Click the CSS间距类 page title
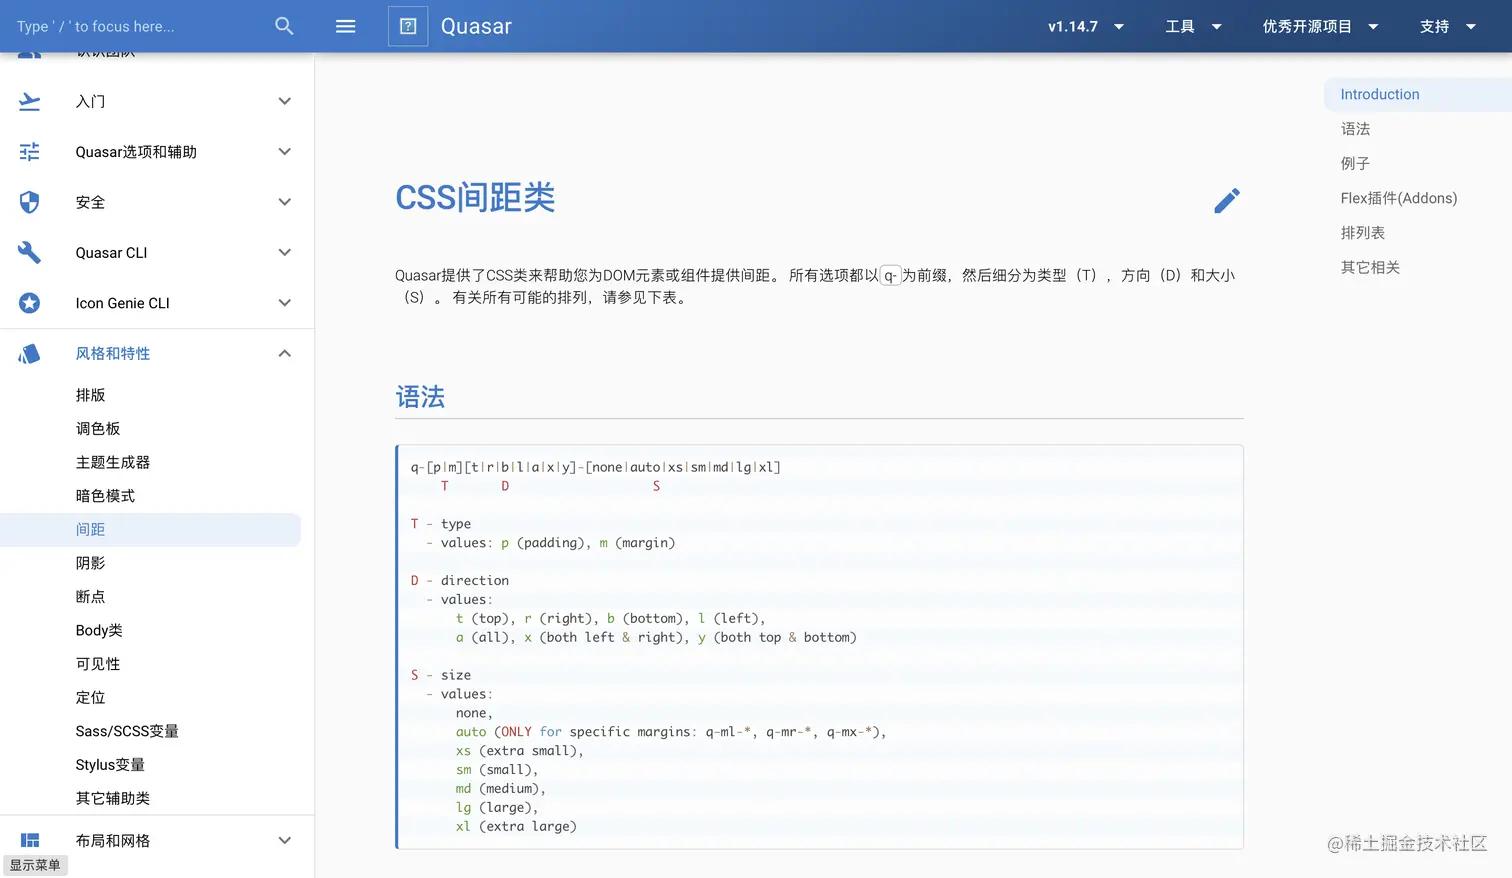1512x878 pixels. [475, 197]
